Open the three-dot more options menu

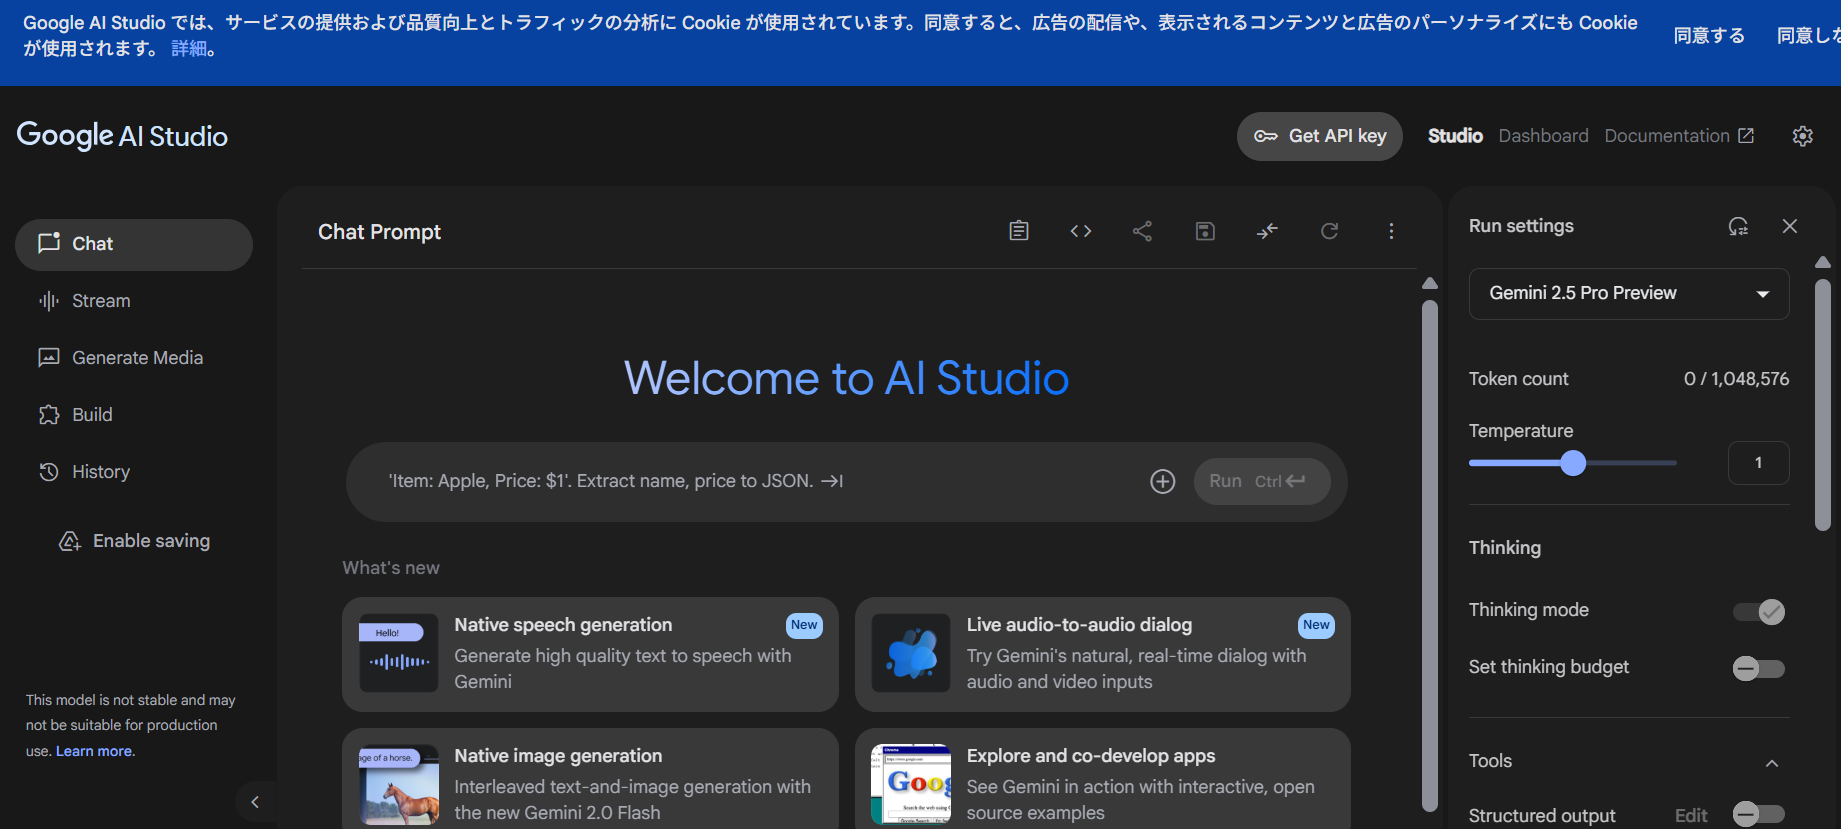(x=1391, y=231)
